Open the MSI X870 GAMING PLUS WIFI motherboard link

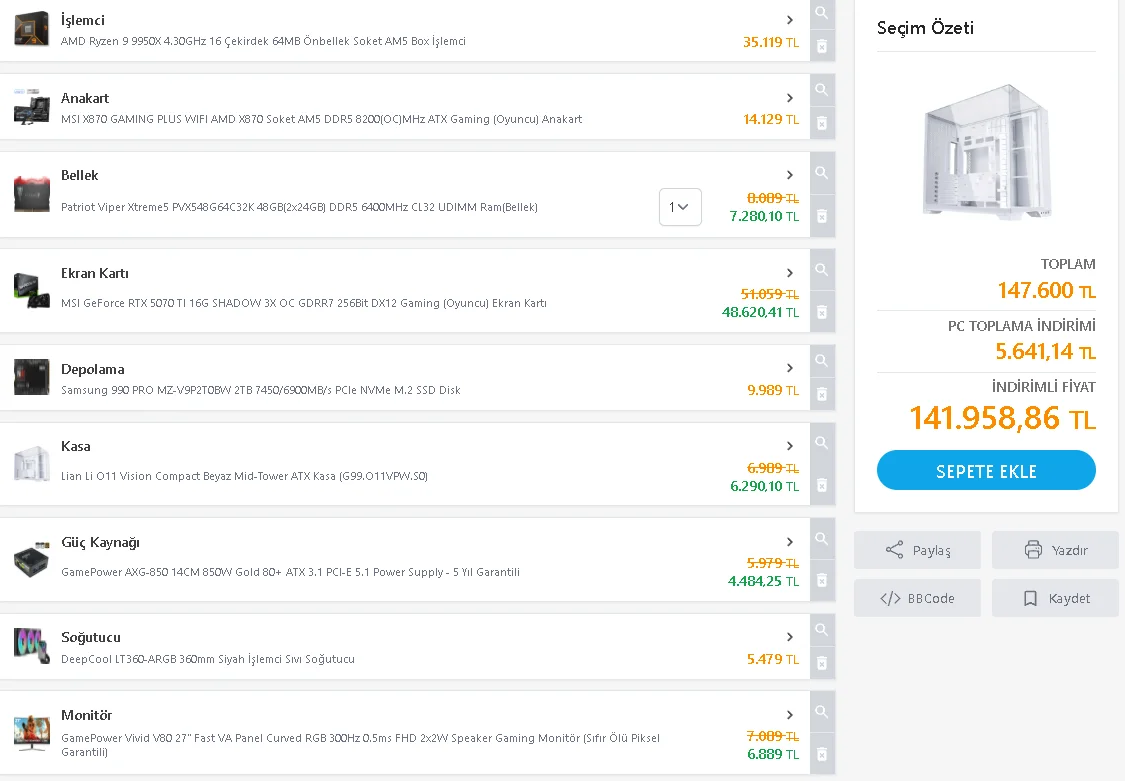tap(321, 119)
